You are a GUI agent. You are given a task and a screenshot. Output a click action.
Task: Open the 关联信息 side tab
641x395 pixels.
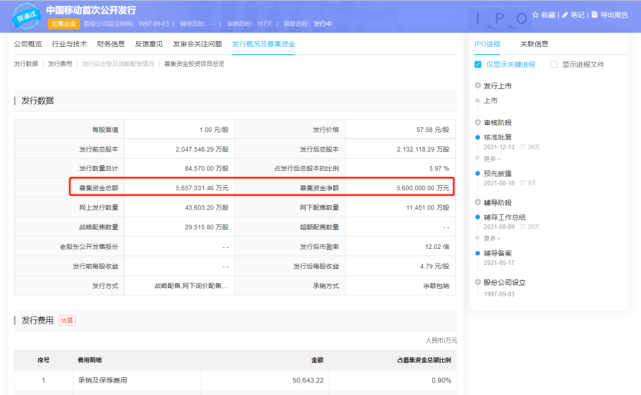tap(534, 44)
